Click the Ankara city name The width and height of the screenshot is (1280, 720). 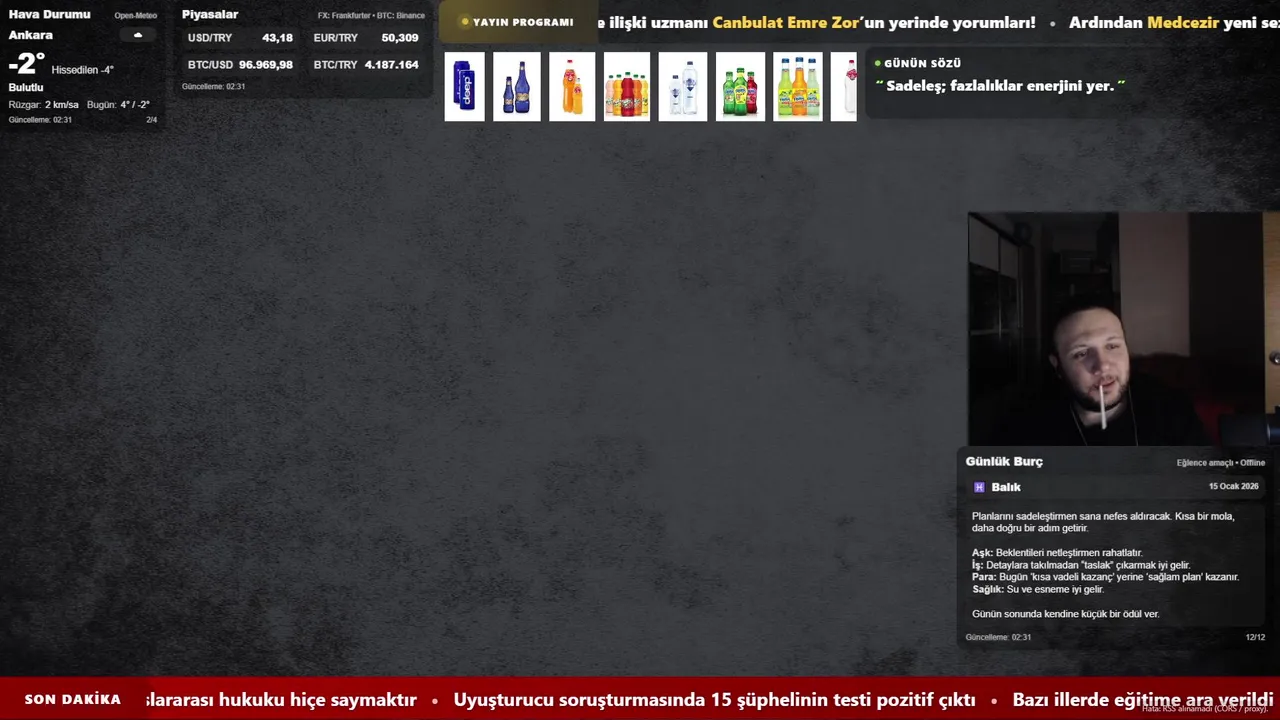(31, 35)
